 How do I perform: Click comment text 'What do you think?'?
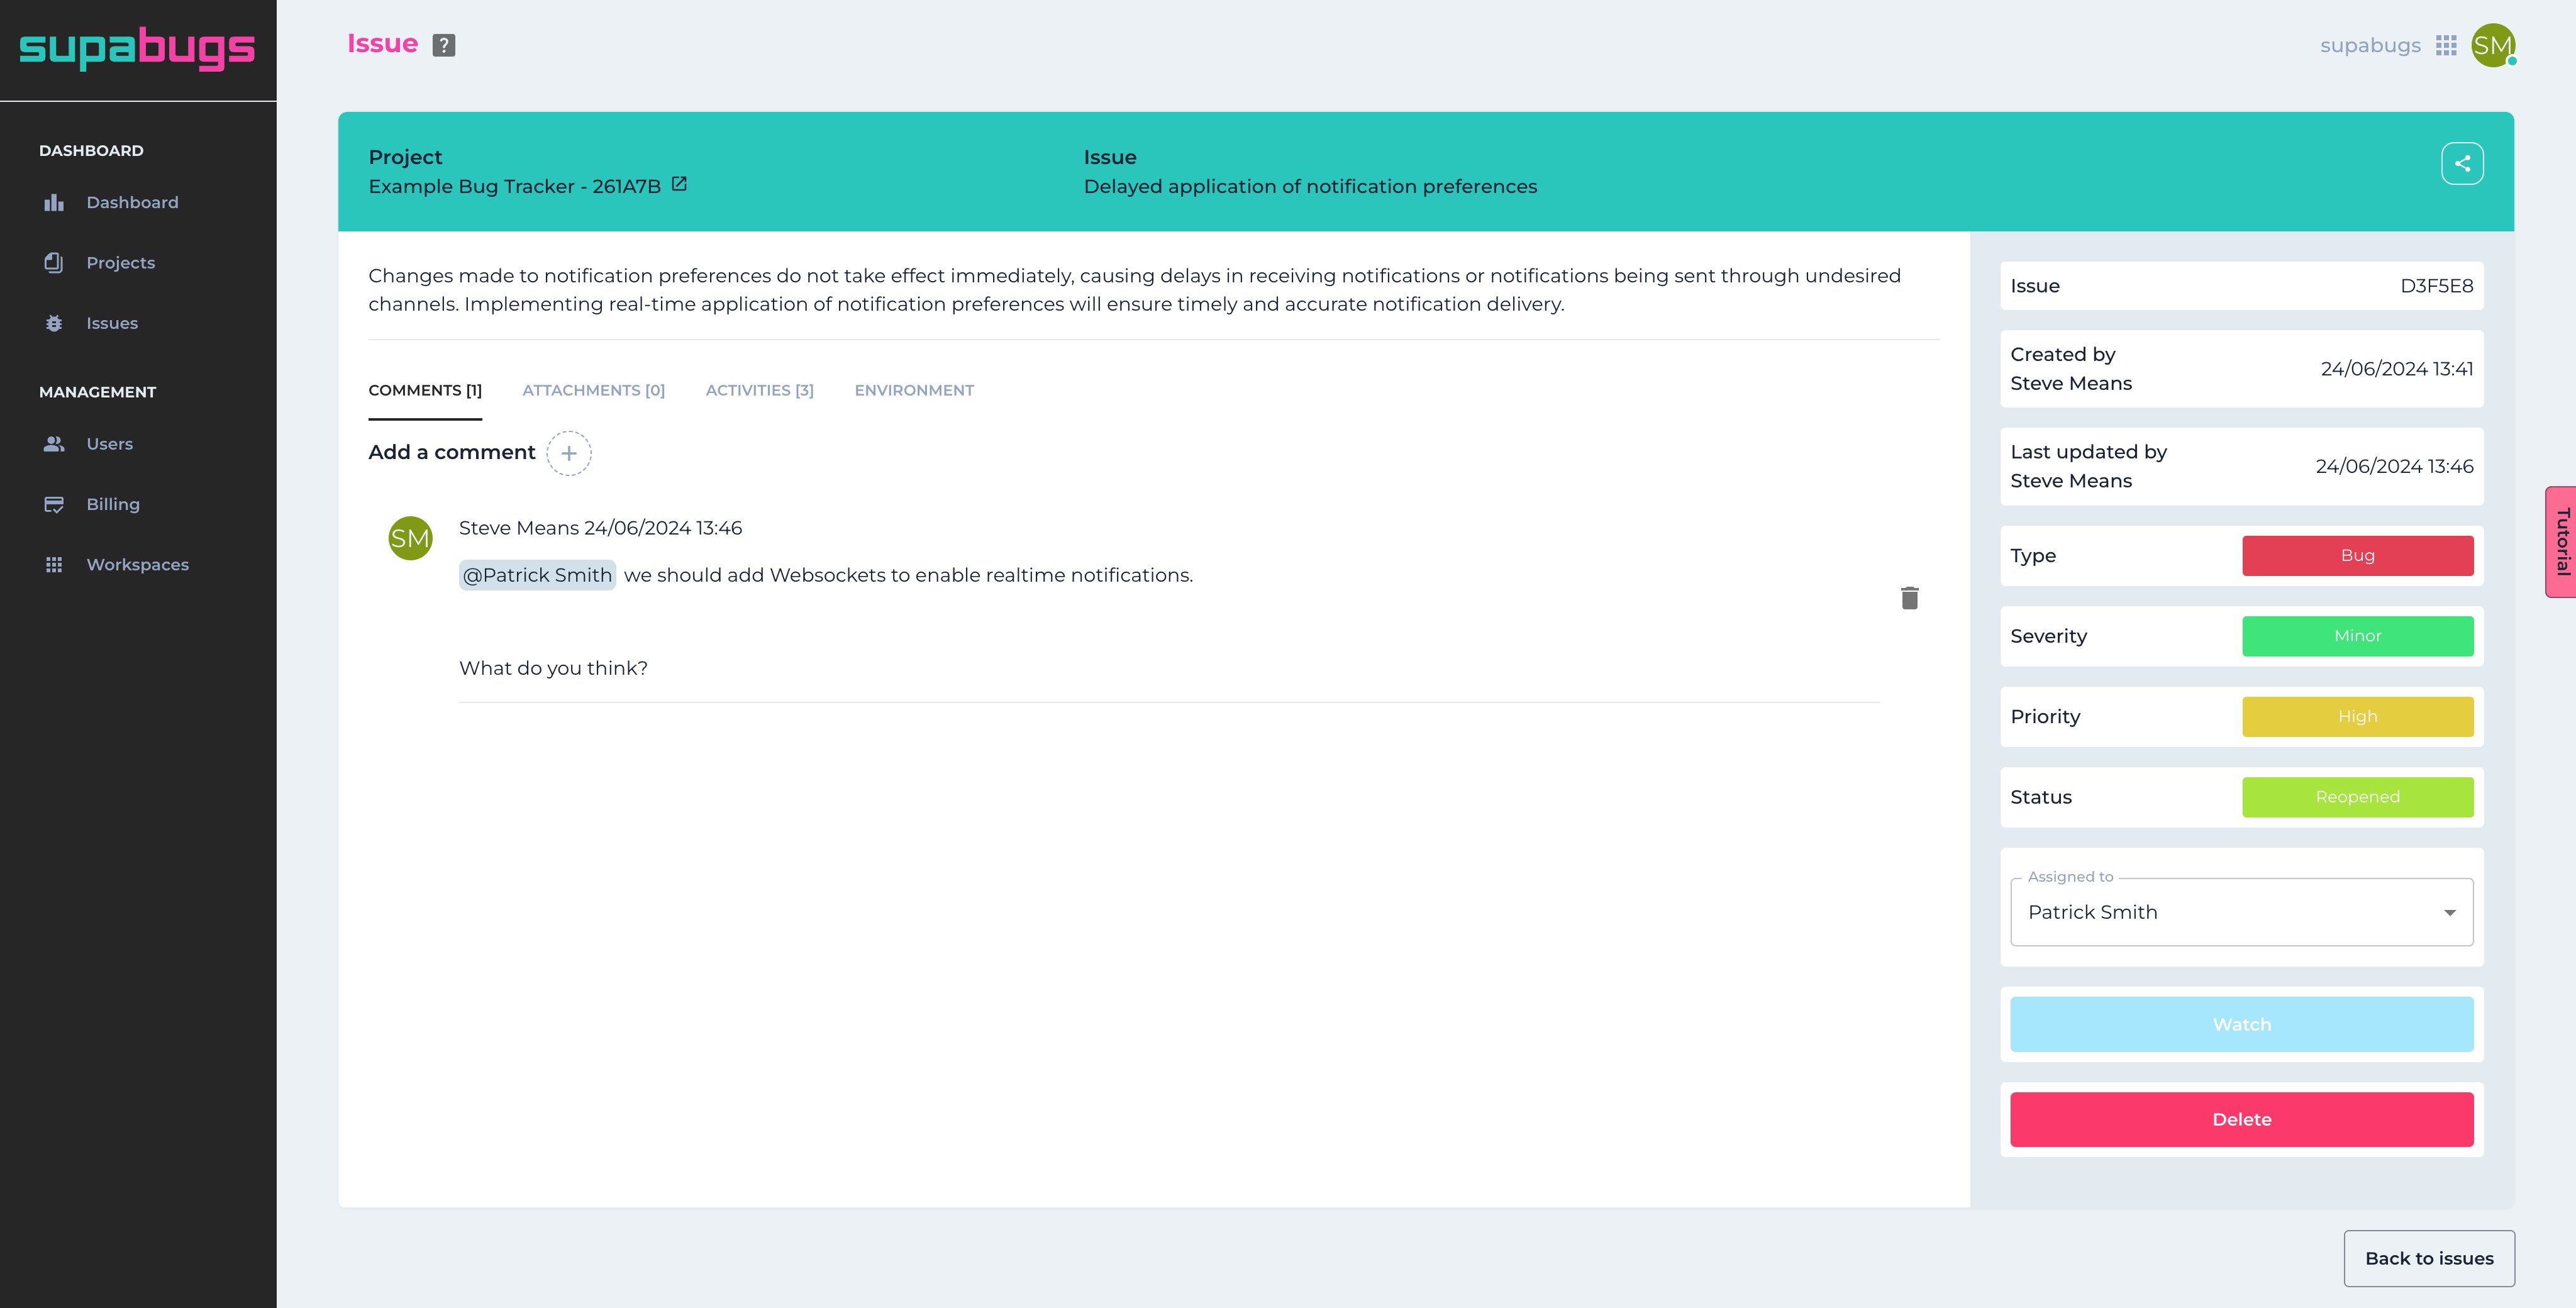(x=553, y=668)
